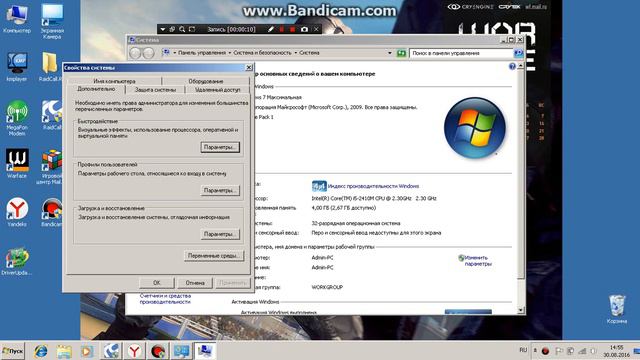Switch to Yandex browser in the taskbar
Screen dimensions: 640x360
click(134, 351)
